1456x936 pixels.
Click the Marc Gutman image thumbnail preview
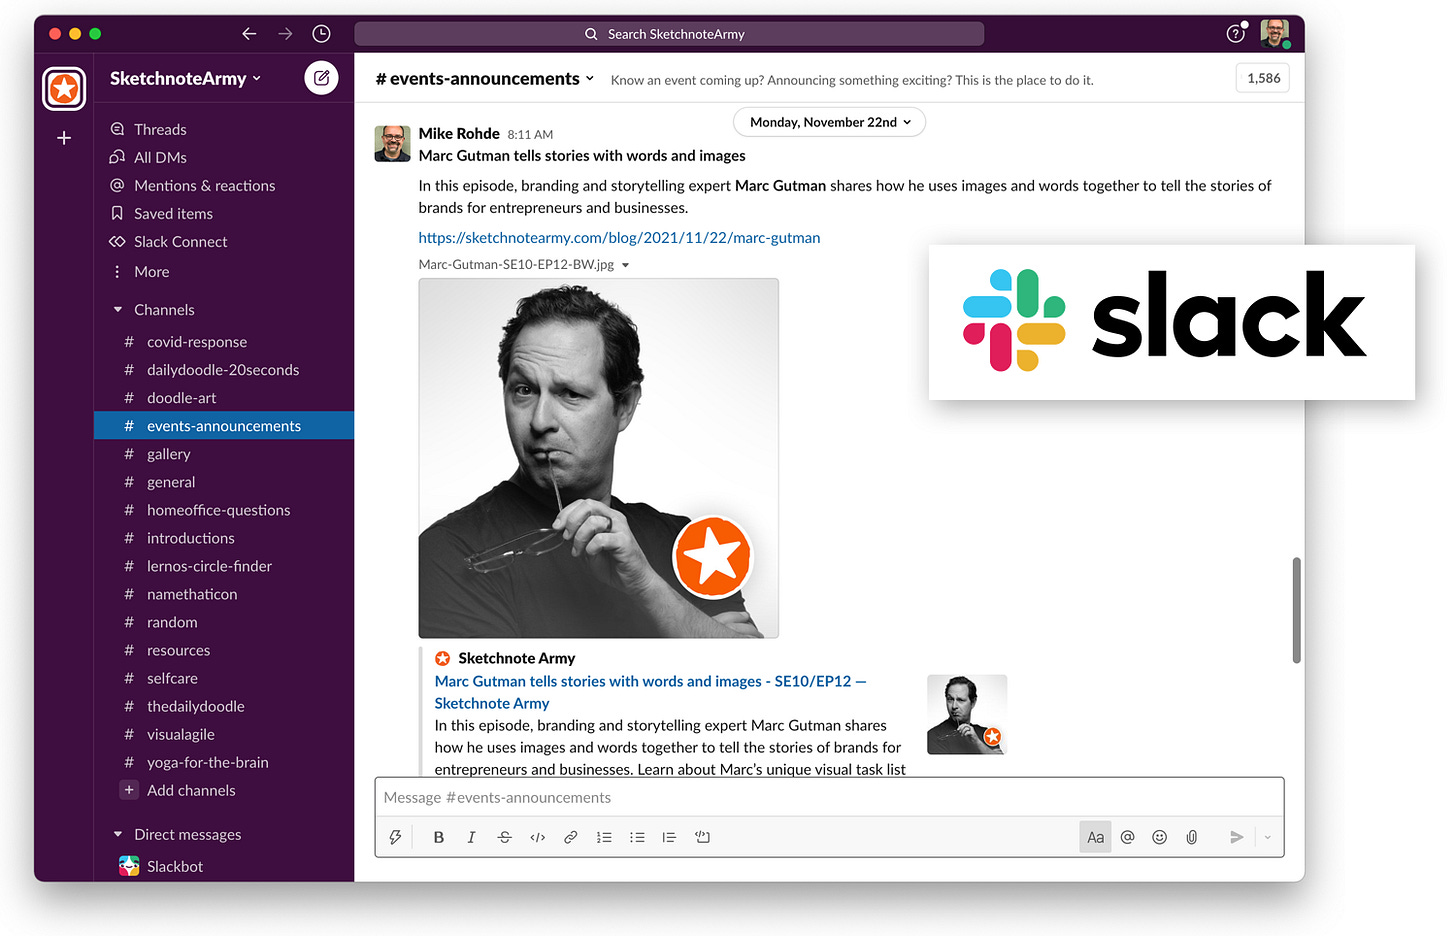(x=966, y=713)
